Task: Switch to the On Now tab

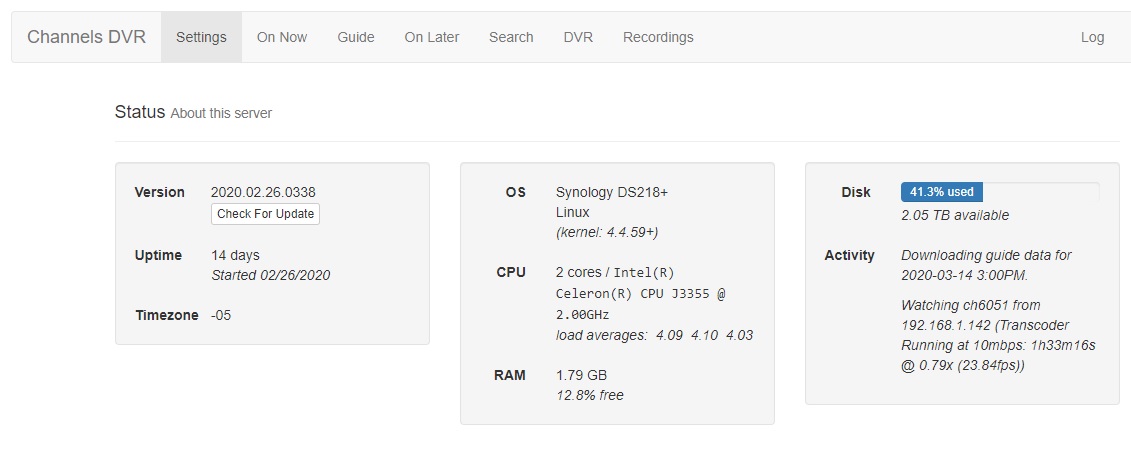Action: click(282, 37)
